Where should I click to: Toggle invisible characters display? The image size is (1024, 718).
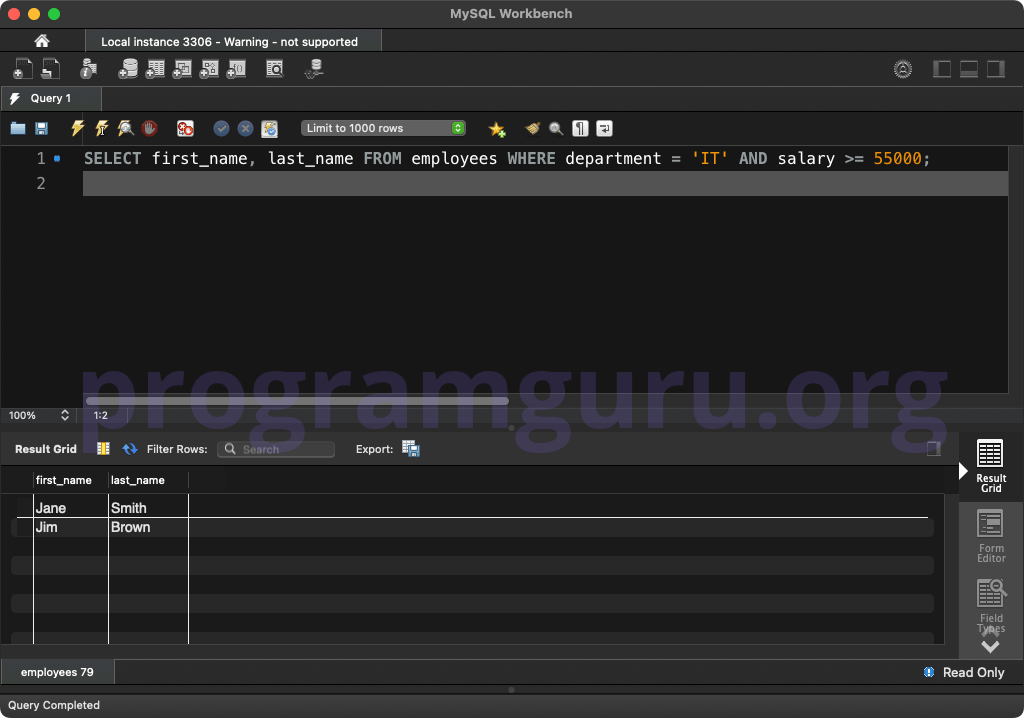click(x=580, y=128)
